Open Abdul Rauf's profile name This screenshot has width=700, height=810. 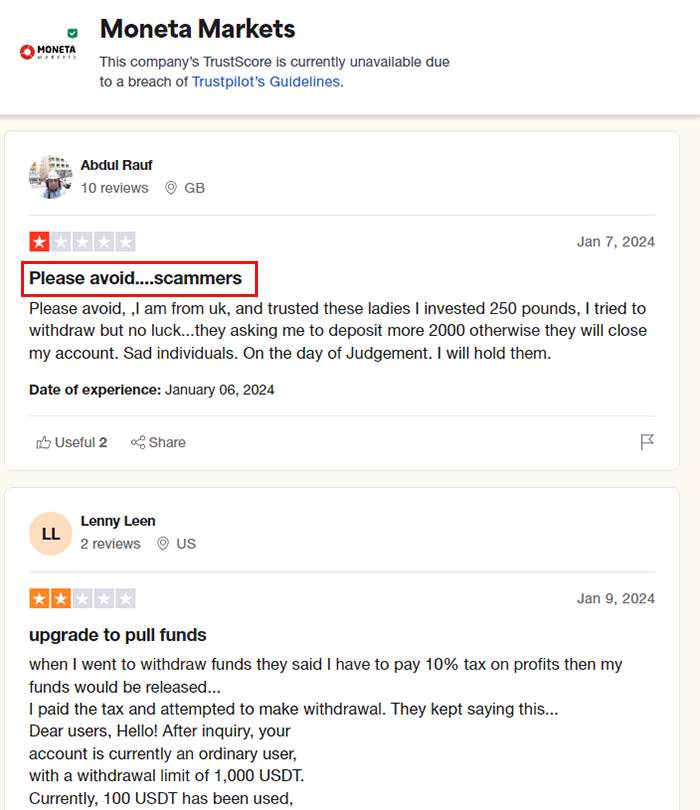pos(116,165)
